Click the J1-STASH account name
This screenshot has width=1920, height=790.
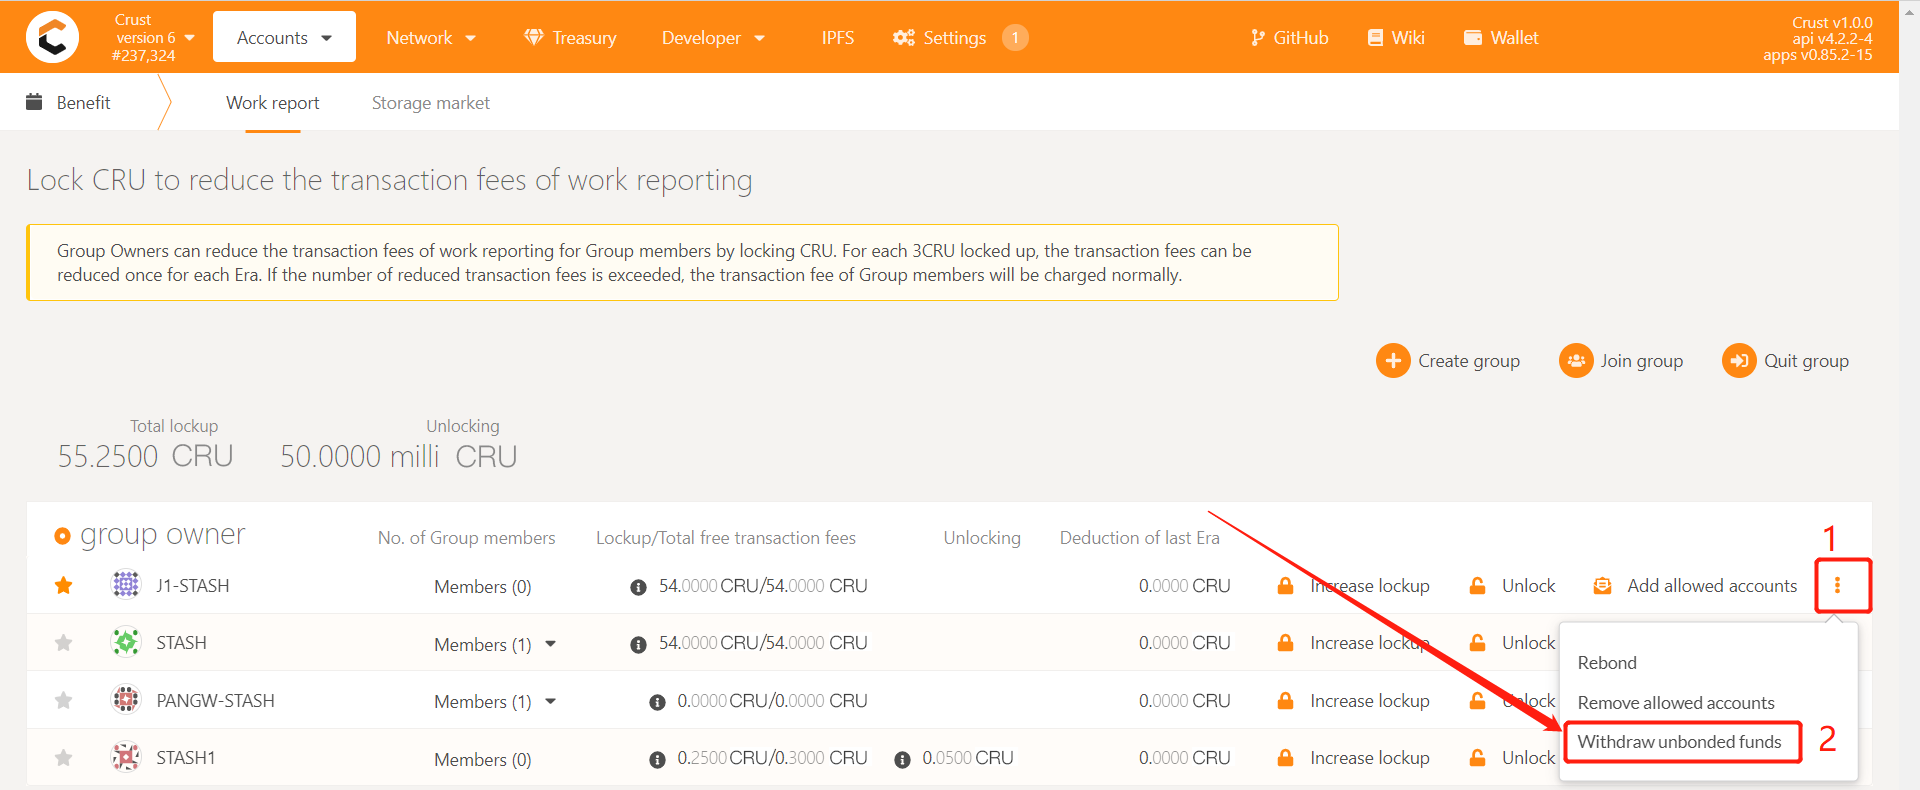[x=193, y=586]
